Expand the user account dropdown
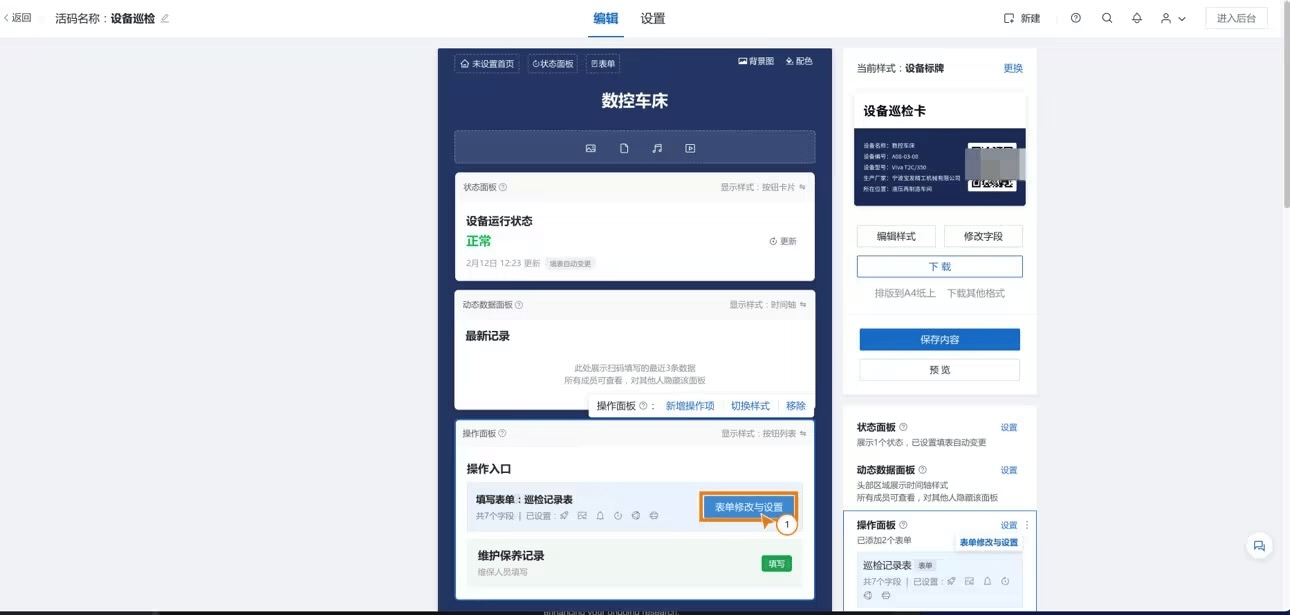The height and width of the screenshot is (615, 1290). [x=1172, y=18]
